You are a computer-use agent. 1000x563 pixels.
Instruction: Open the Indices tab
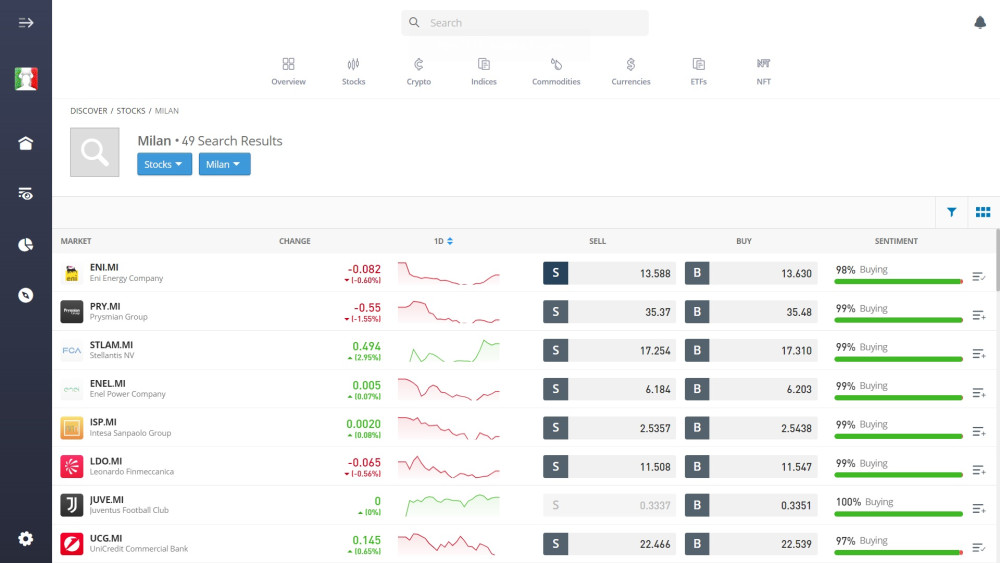pyautogui.click(x=483, y=71)
